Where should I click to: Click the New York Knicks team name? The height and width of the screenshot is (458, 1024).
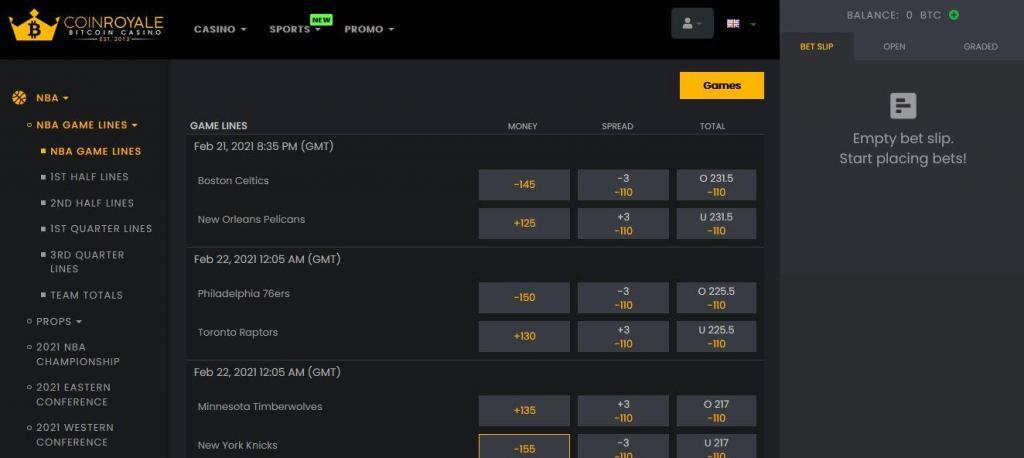pos(238,446)
